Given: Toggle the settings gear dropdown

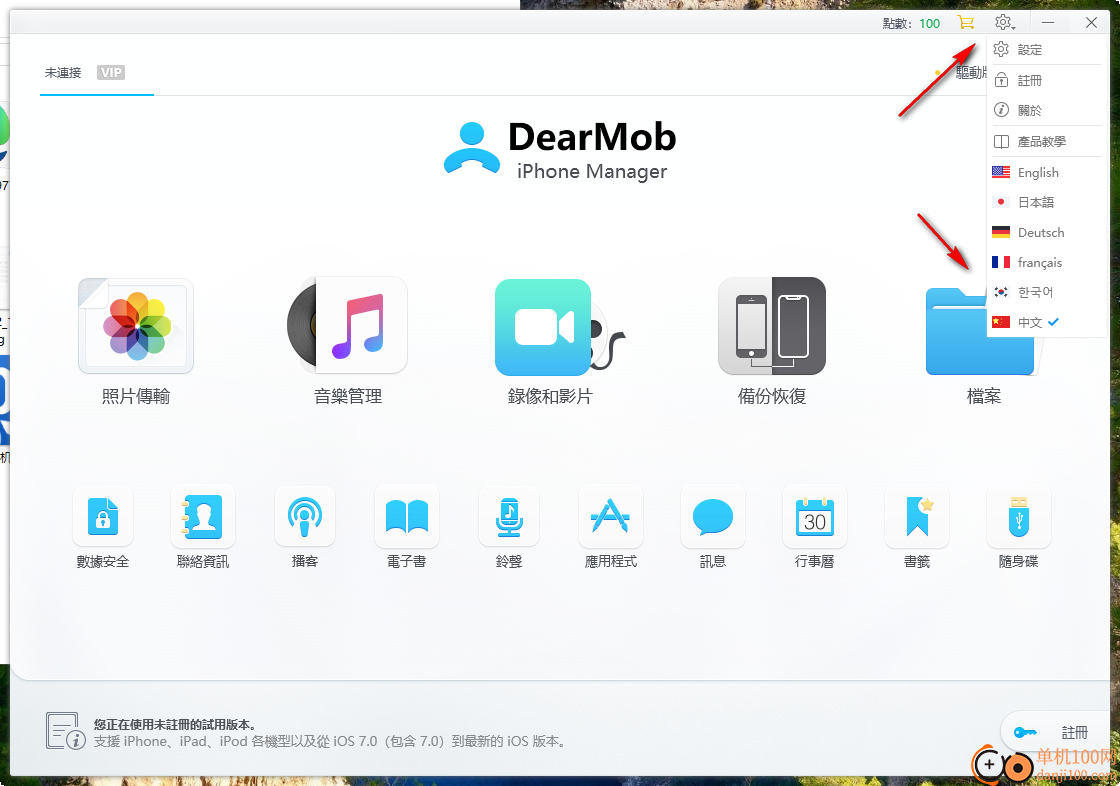Looking at the screenshot, I should [x=1004, y=23].
